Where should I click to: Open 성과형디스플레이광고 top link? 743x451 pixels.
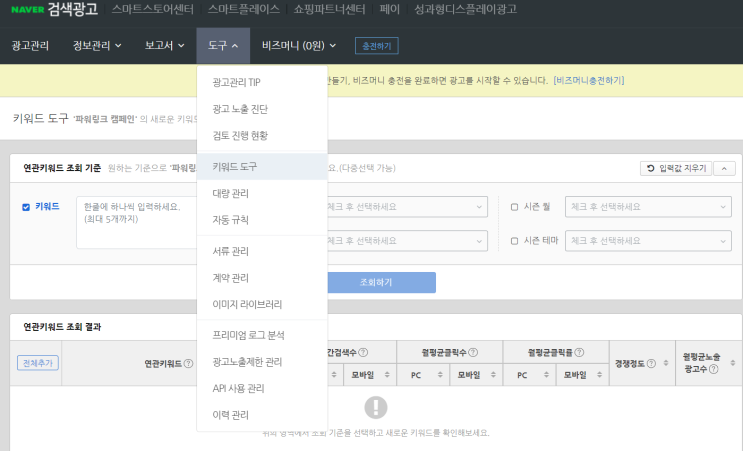(x=465, y=9)
